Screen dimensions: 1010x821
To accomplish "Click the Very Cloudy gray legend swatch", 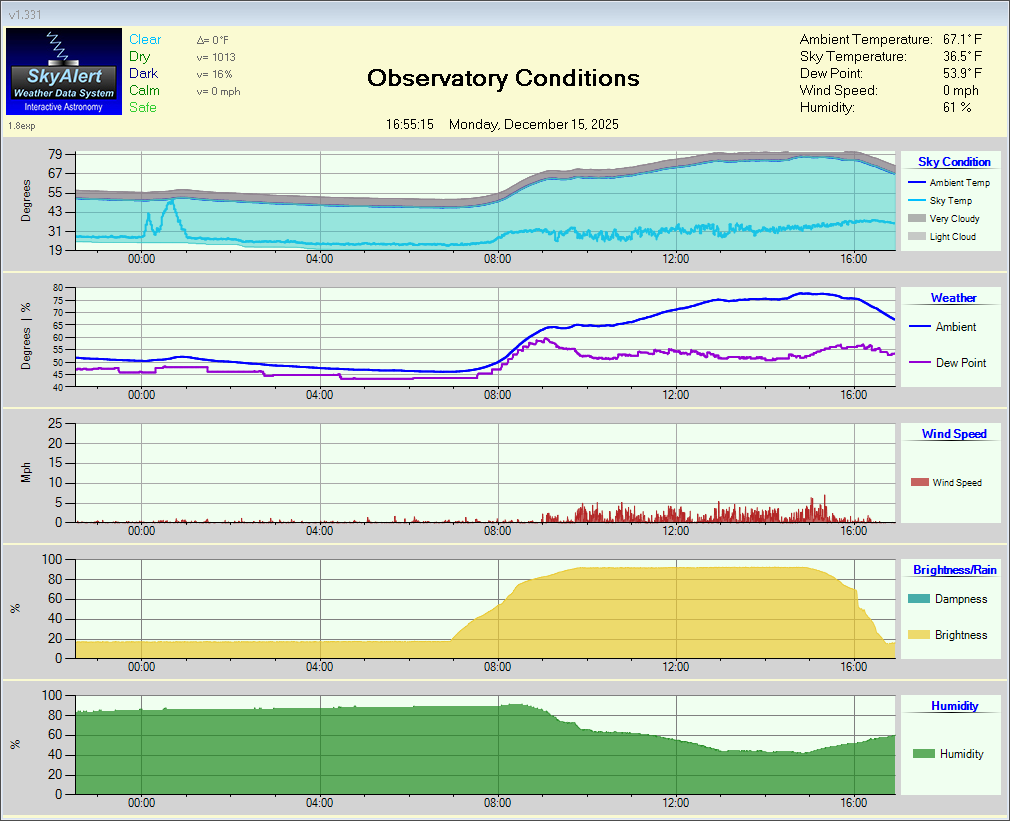I will (x=916, y=218).
